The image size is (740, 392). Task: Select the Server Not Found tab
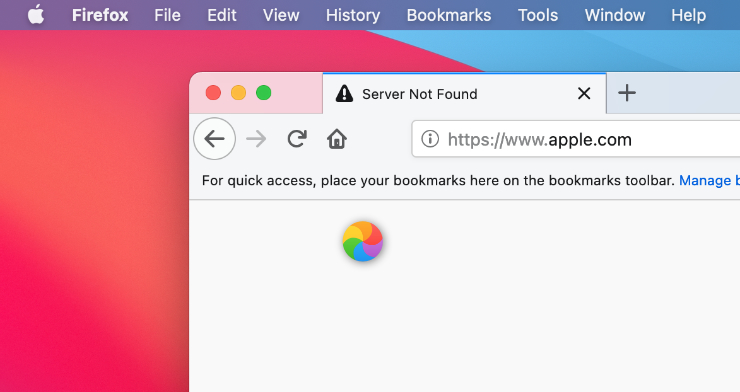(x=464, y=93)
